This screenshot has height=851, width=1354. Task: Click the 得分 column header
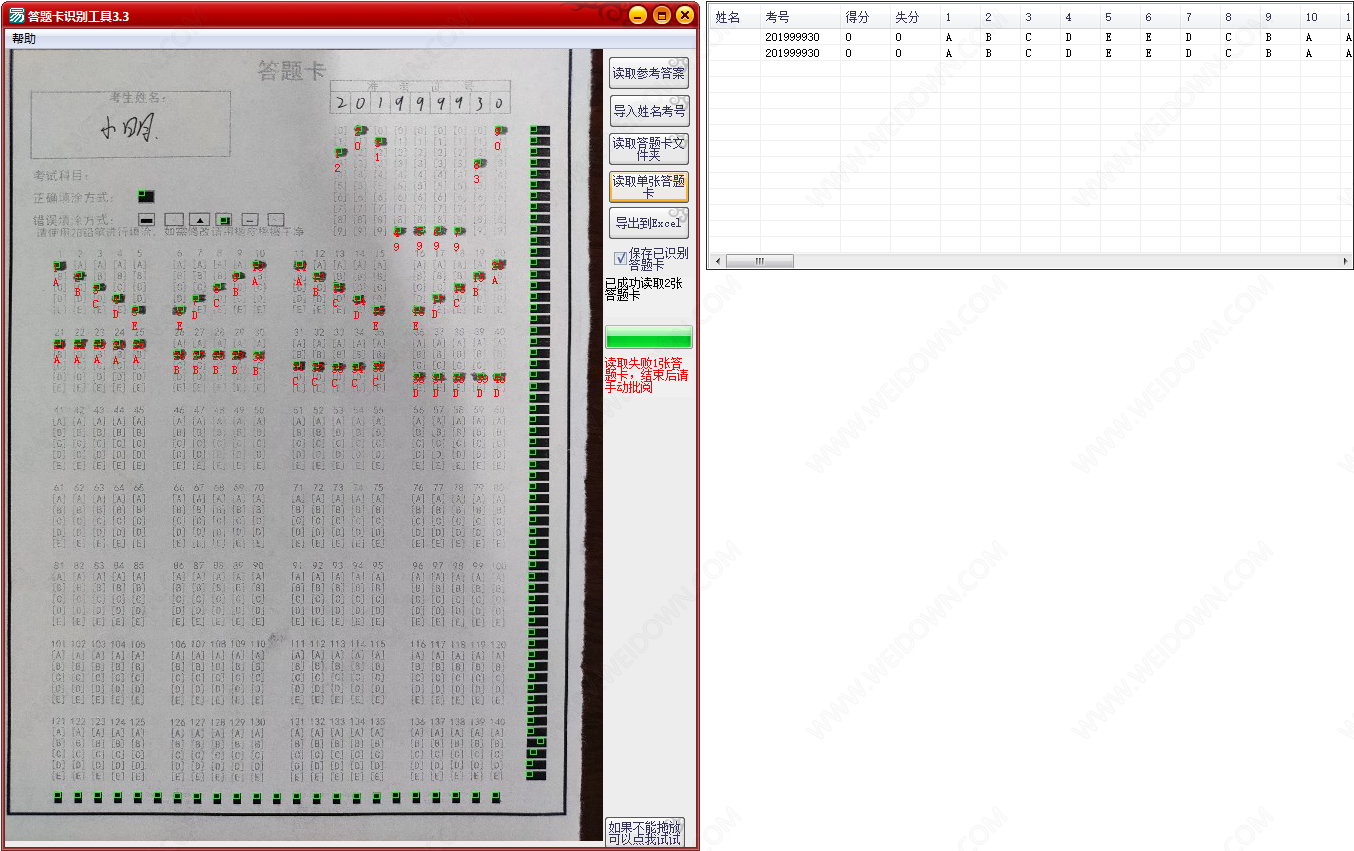point(865,17)
